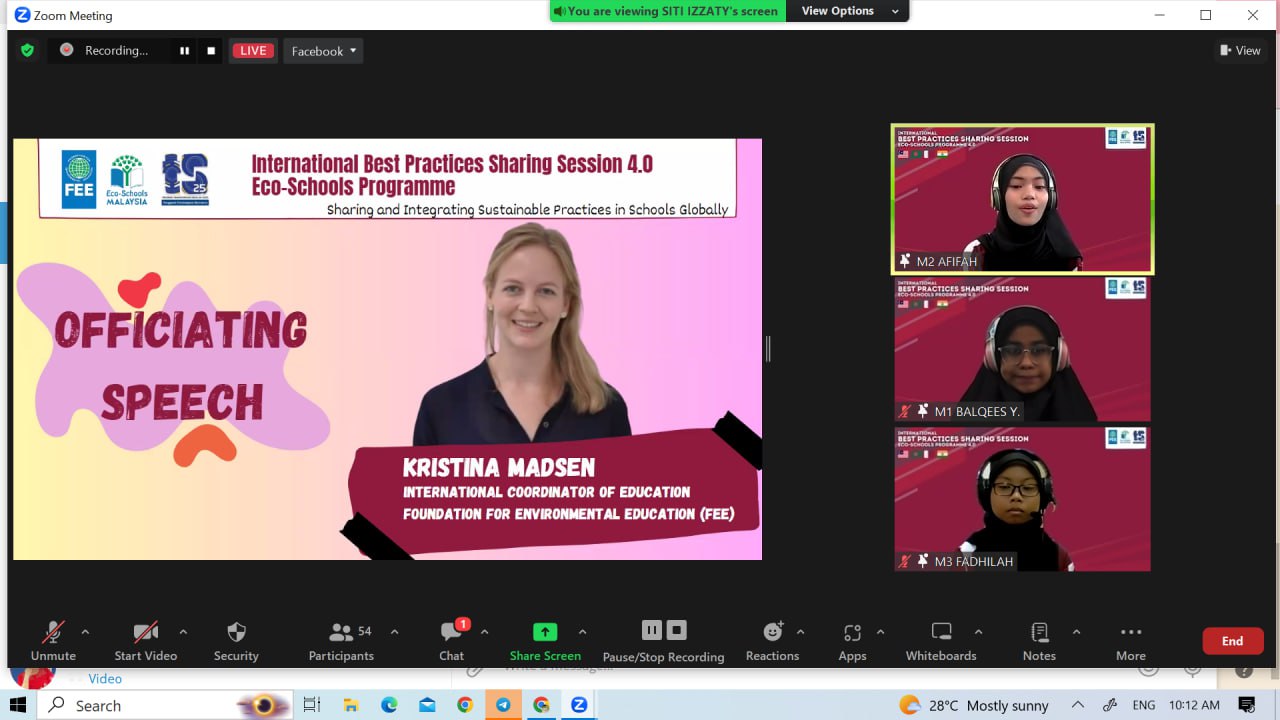Open the Security shield menu
1280x720 pixels.
[236, 641]
